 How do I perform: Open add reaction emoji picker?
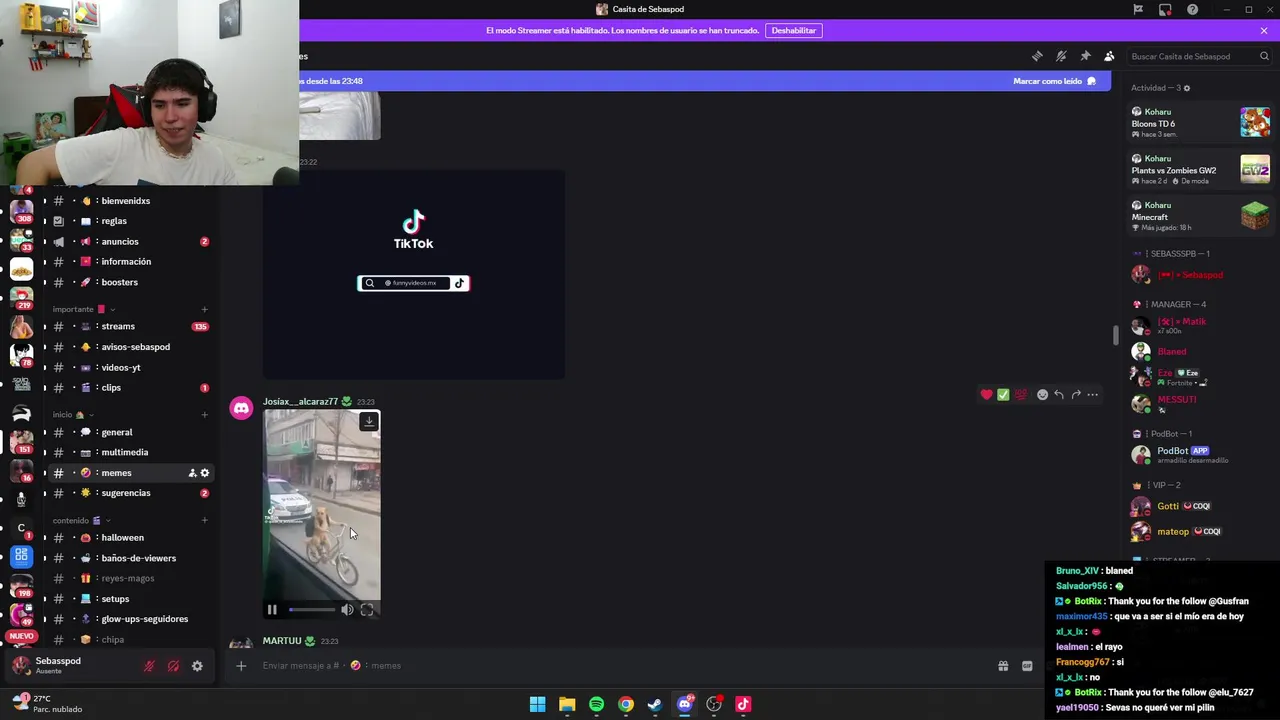click(1042, 395)
